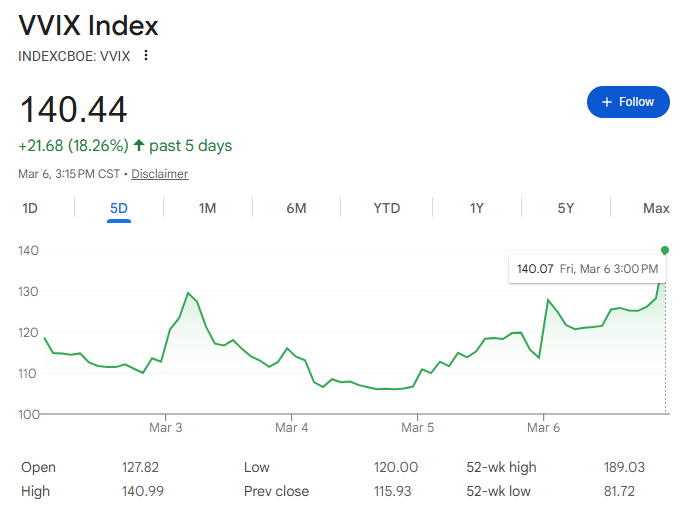Switch to the 1D time range
Image resolution: width=685 pixels, height=522 pixels.
click(30, 208)
